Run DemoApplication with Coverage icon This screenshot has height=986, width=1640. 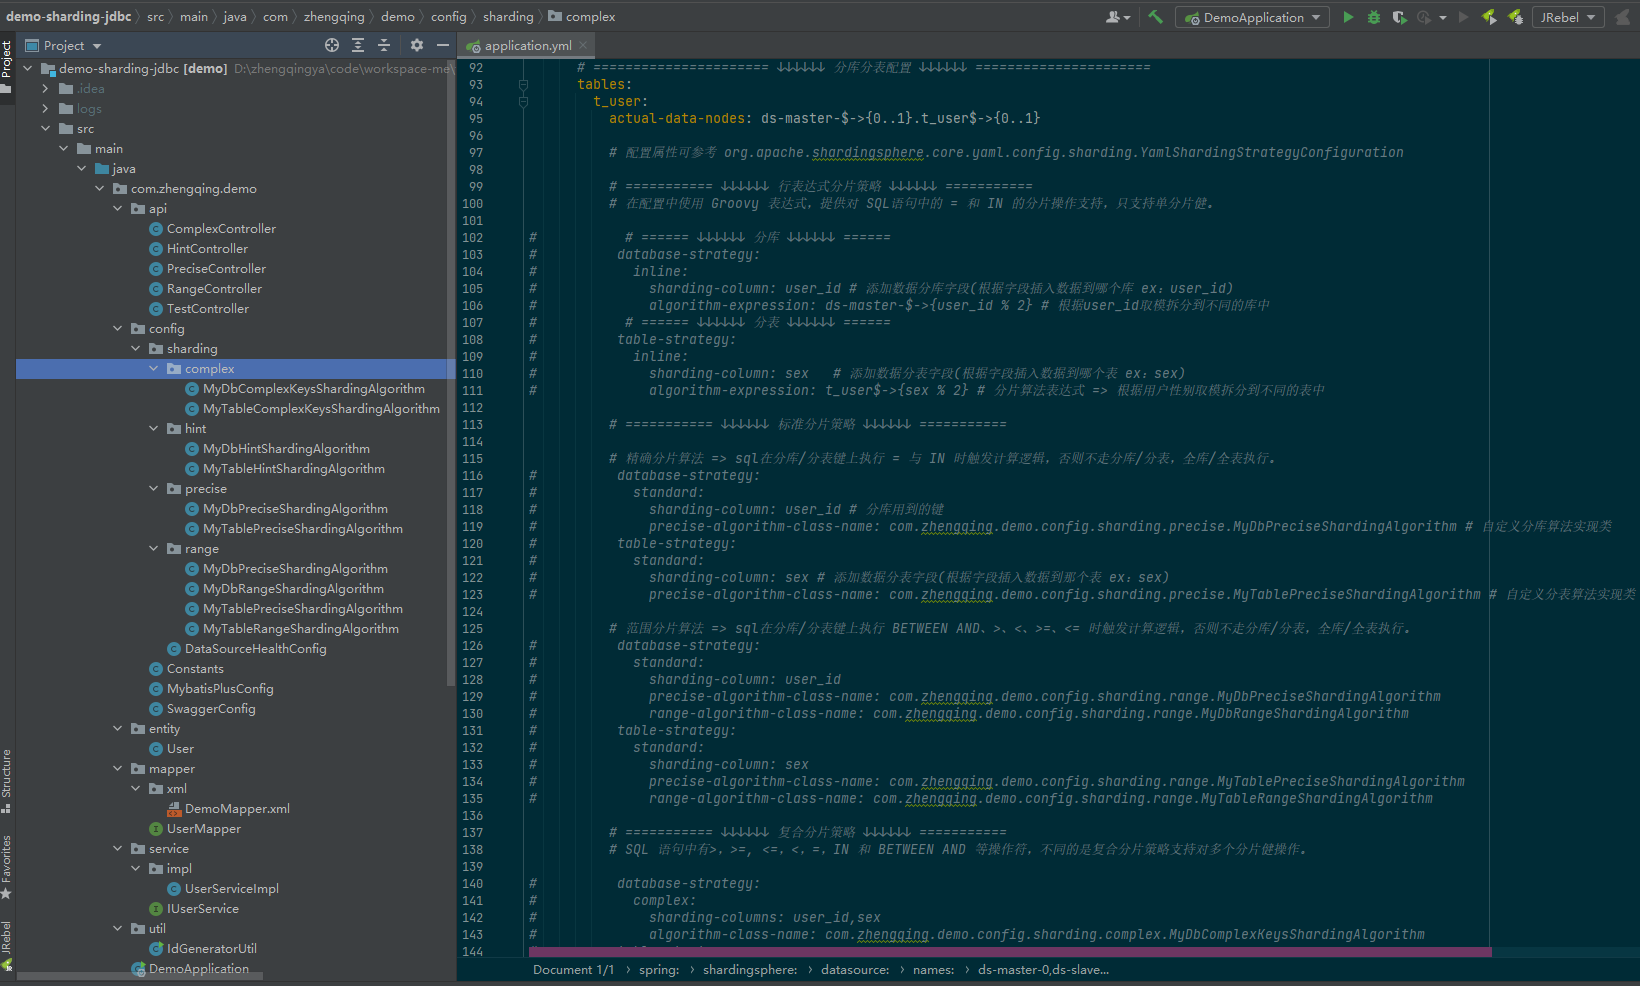1399,17
